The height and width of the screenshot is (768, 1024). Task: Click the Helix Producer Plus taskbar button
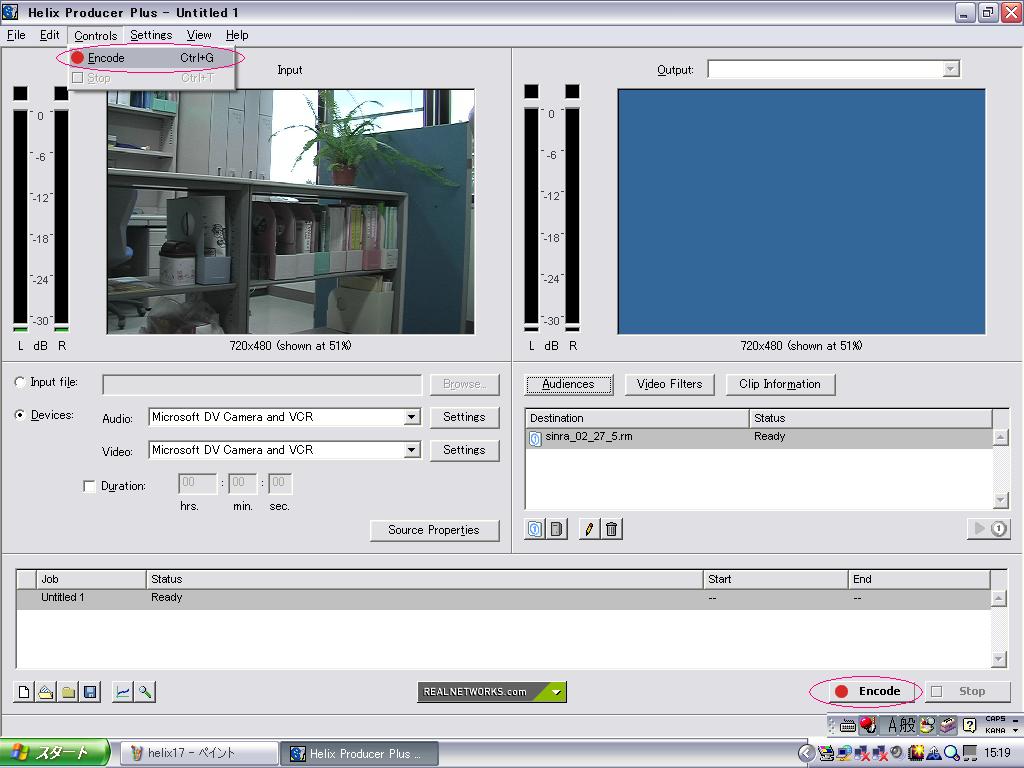click(359, 754)
